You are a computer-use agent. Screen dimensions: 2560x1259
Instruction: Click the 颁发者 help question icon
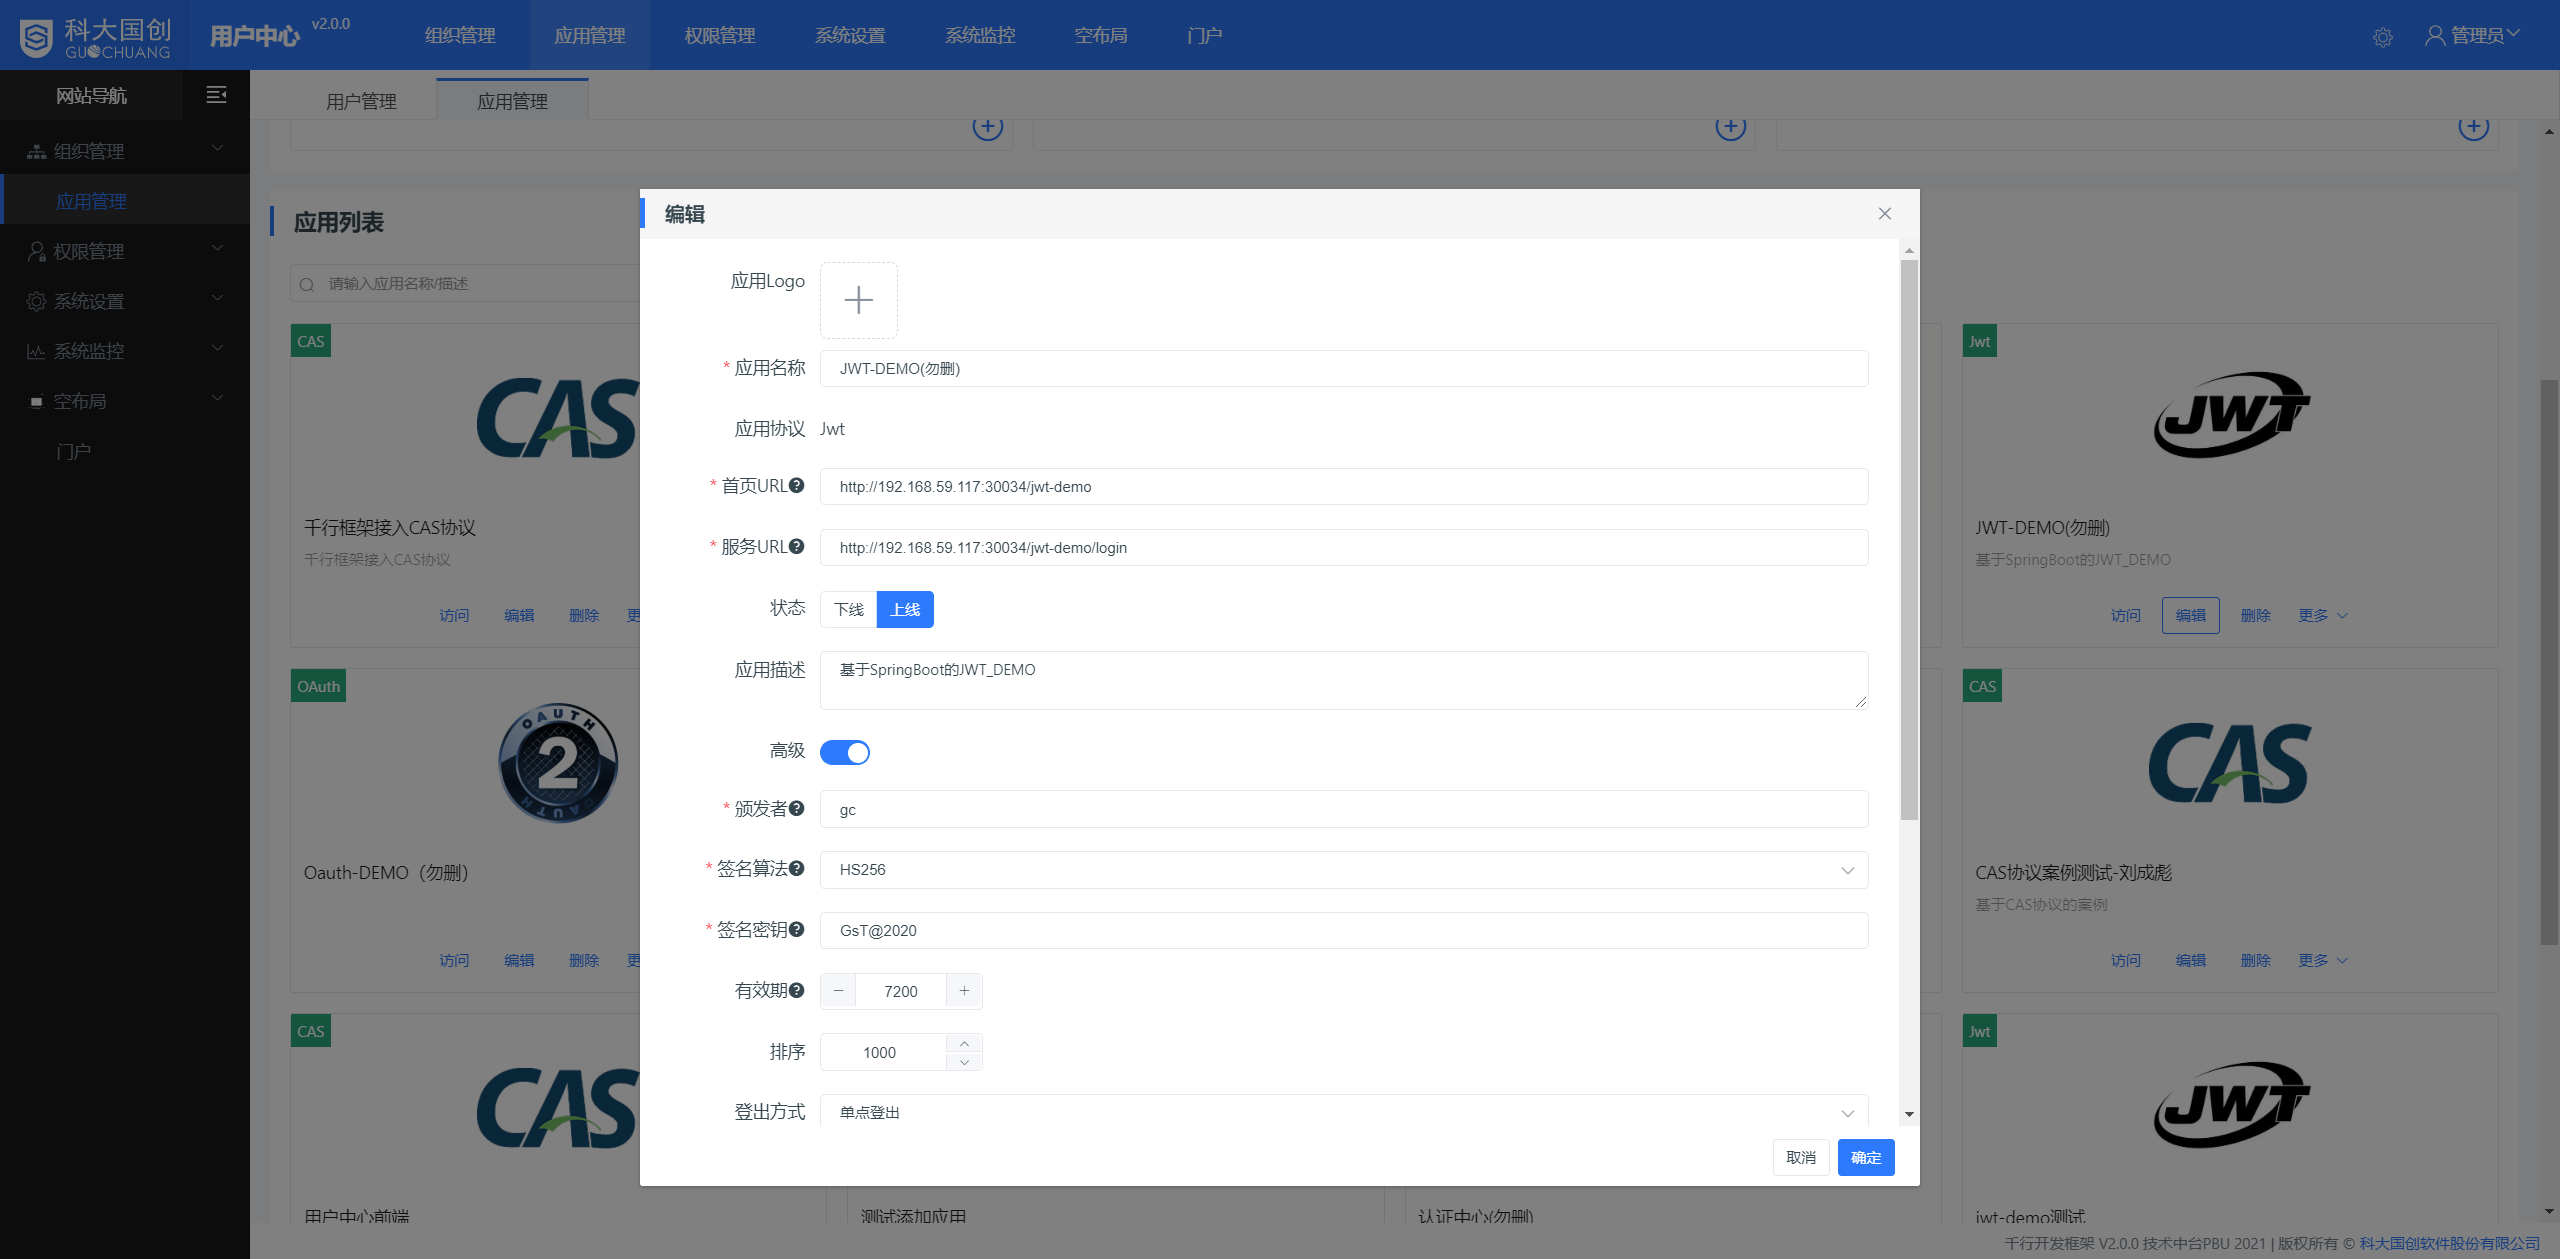797,808
